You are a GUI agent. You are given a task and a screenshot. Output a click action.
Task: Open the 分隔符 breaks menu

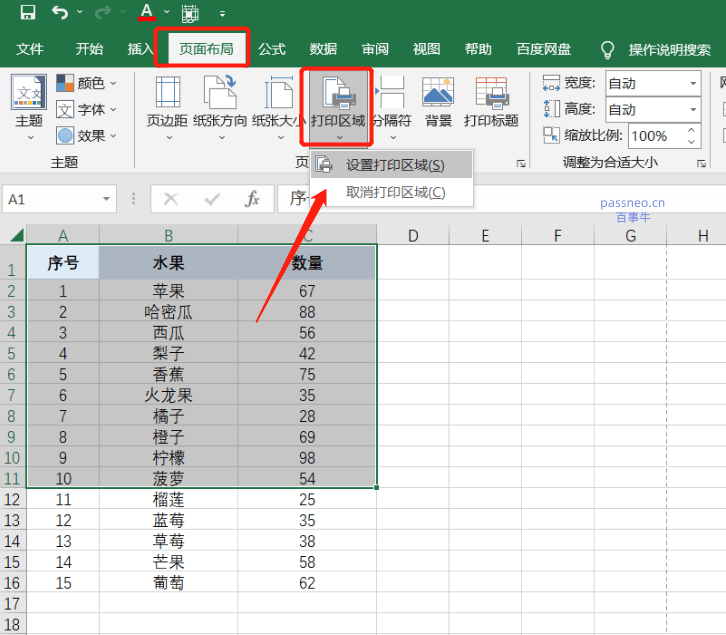392,107
